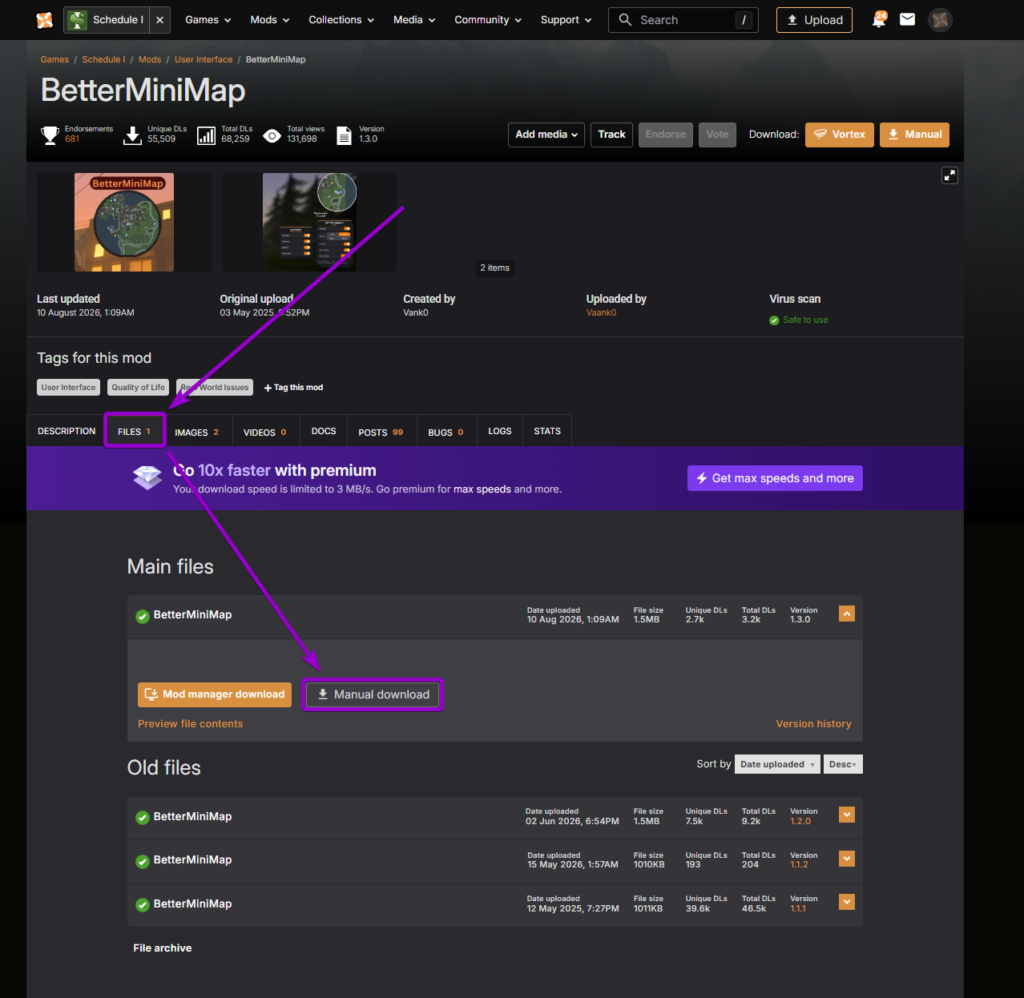Select the User Interface tag
Viewport: 1024px width, 998px height.
coord(69,387)
